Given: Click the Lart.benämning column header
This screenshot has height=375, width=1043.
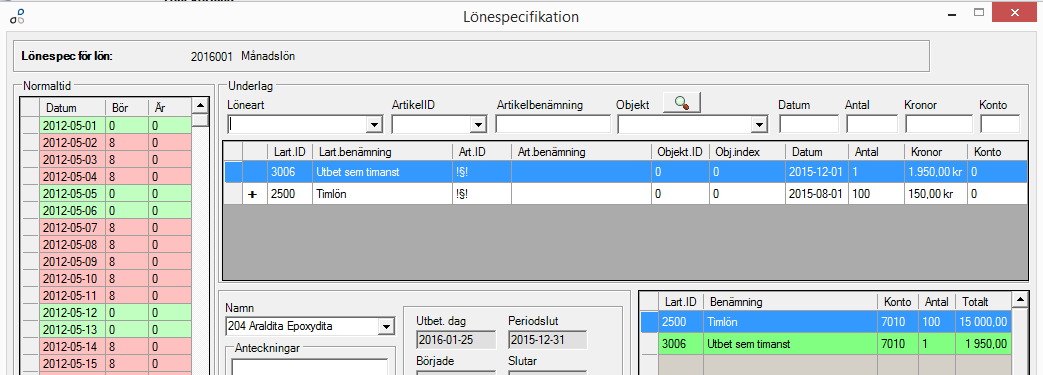Looking at the screenshot, I should pos(382,152).
